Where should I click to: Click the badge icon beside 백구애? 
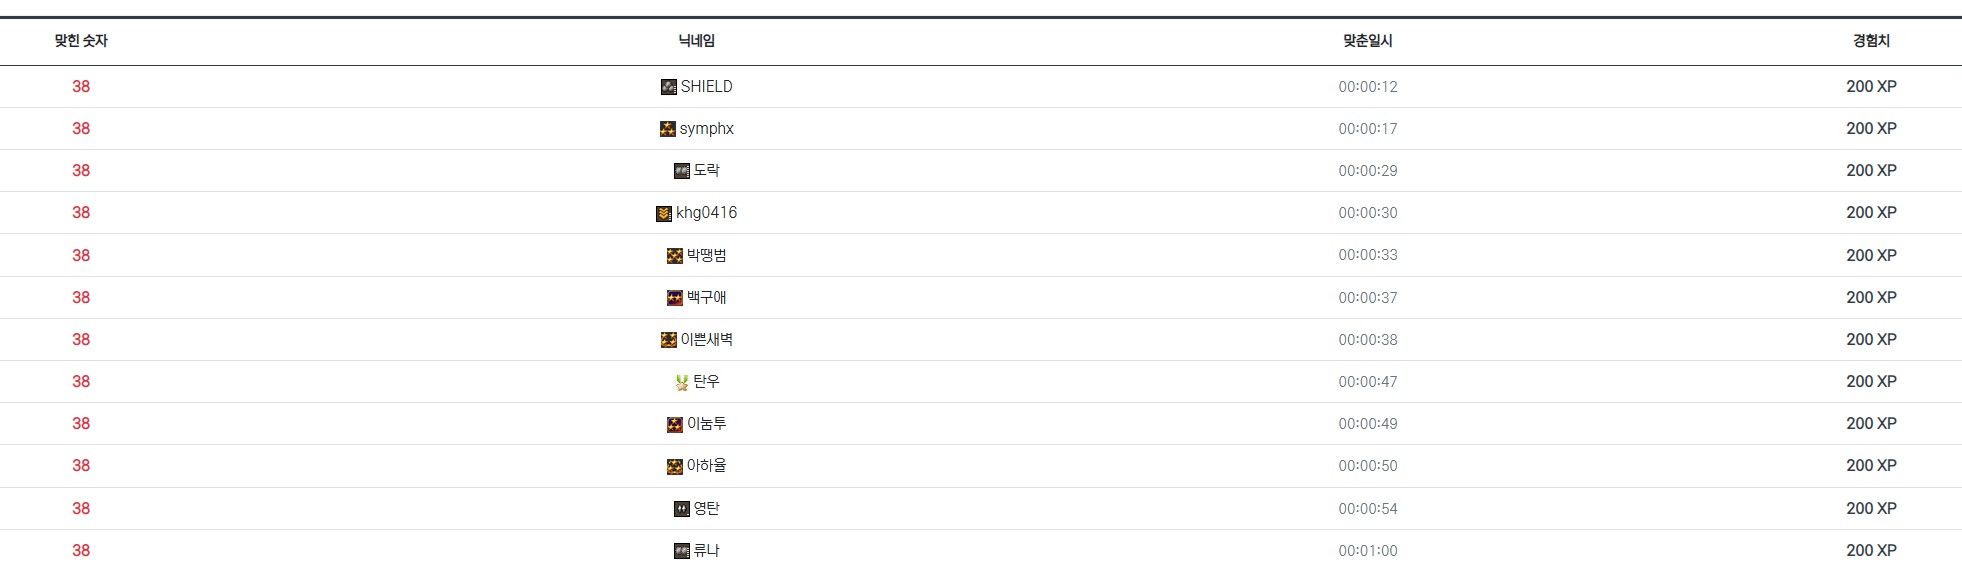(x=675, y=298)
